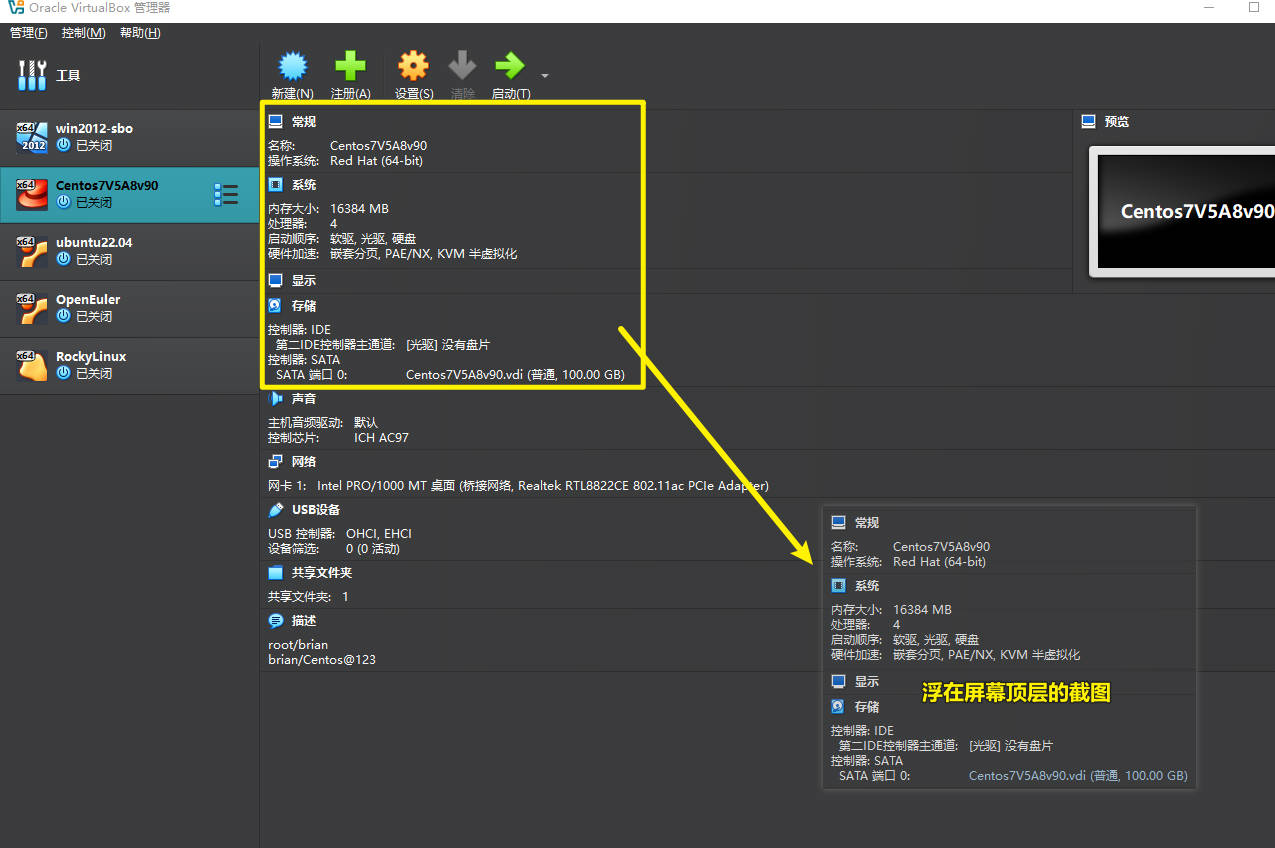Screen dimensions: 1275x848
Task: Click the 声音 speaker icon
Action: point(276,398)
